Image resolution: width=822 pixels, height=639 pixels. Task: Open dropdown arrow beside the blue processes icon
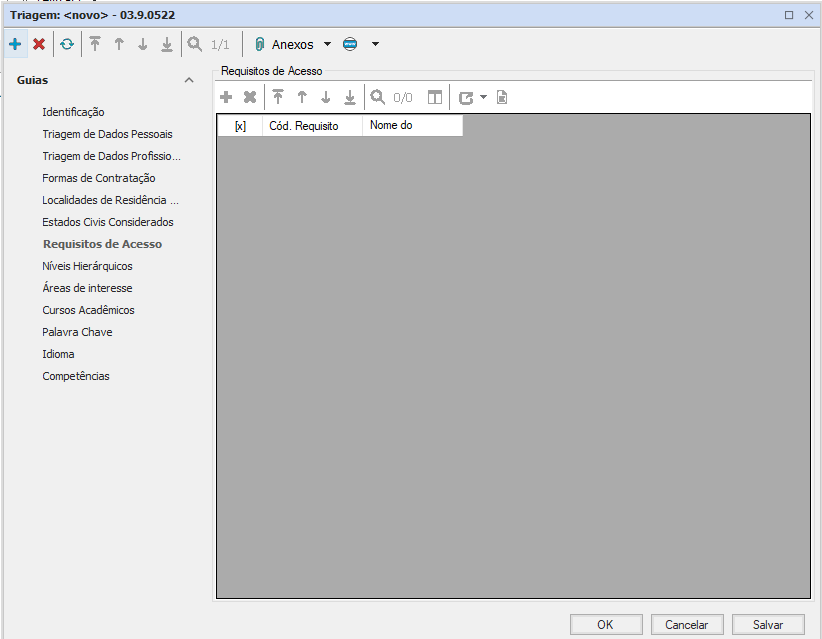[x=375, y=44]
